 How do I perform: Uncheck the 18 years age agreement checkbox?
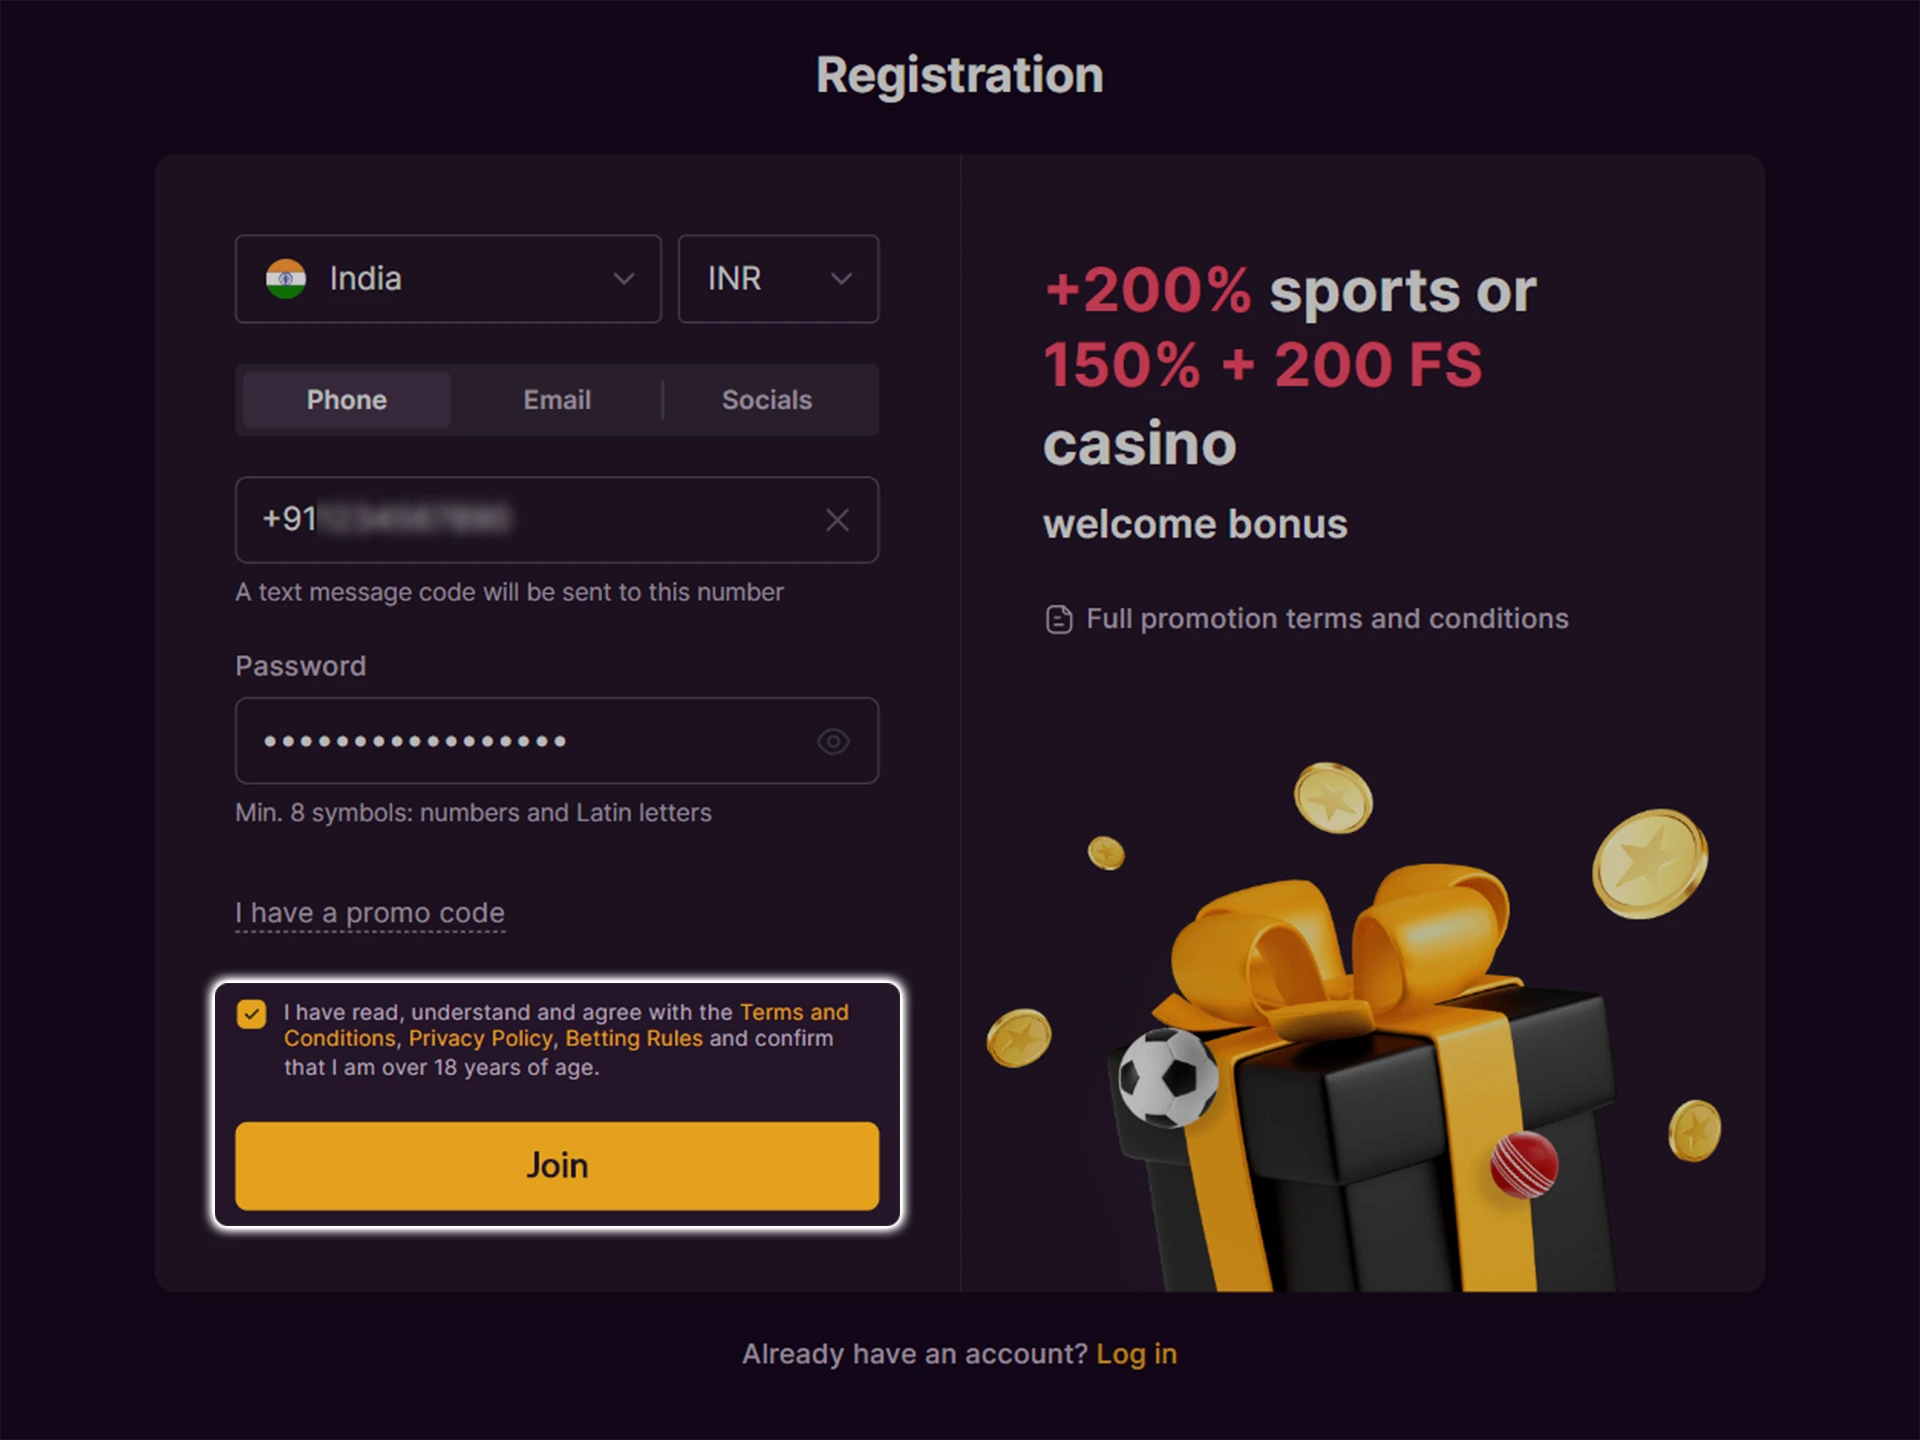coord(253,1014)
